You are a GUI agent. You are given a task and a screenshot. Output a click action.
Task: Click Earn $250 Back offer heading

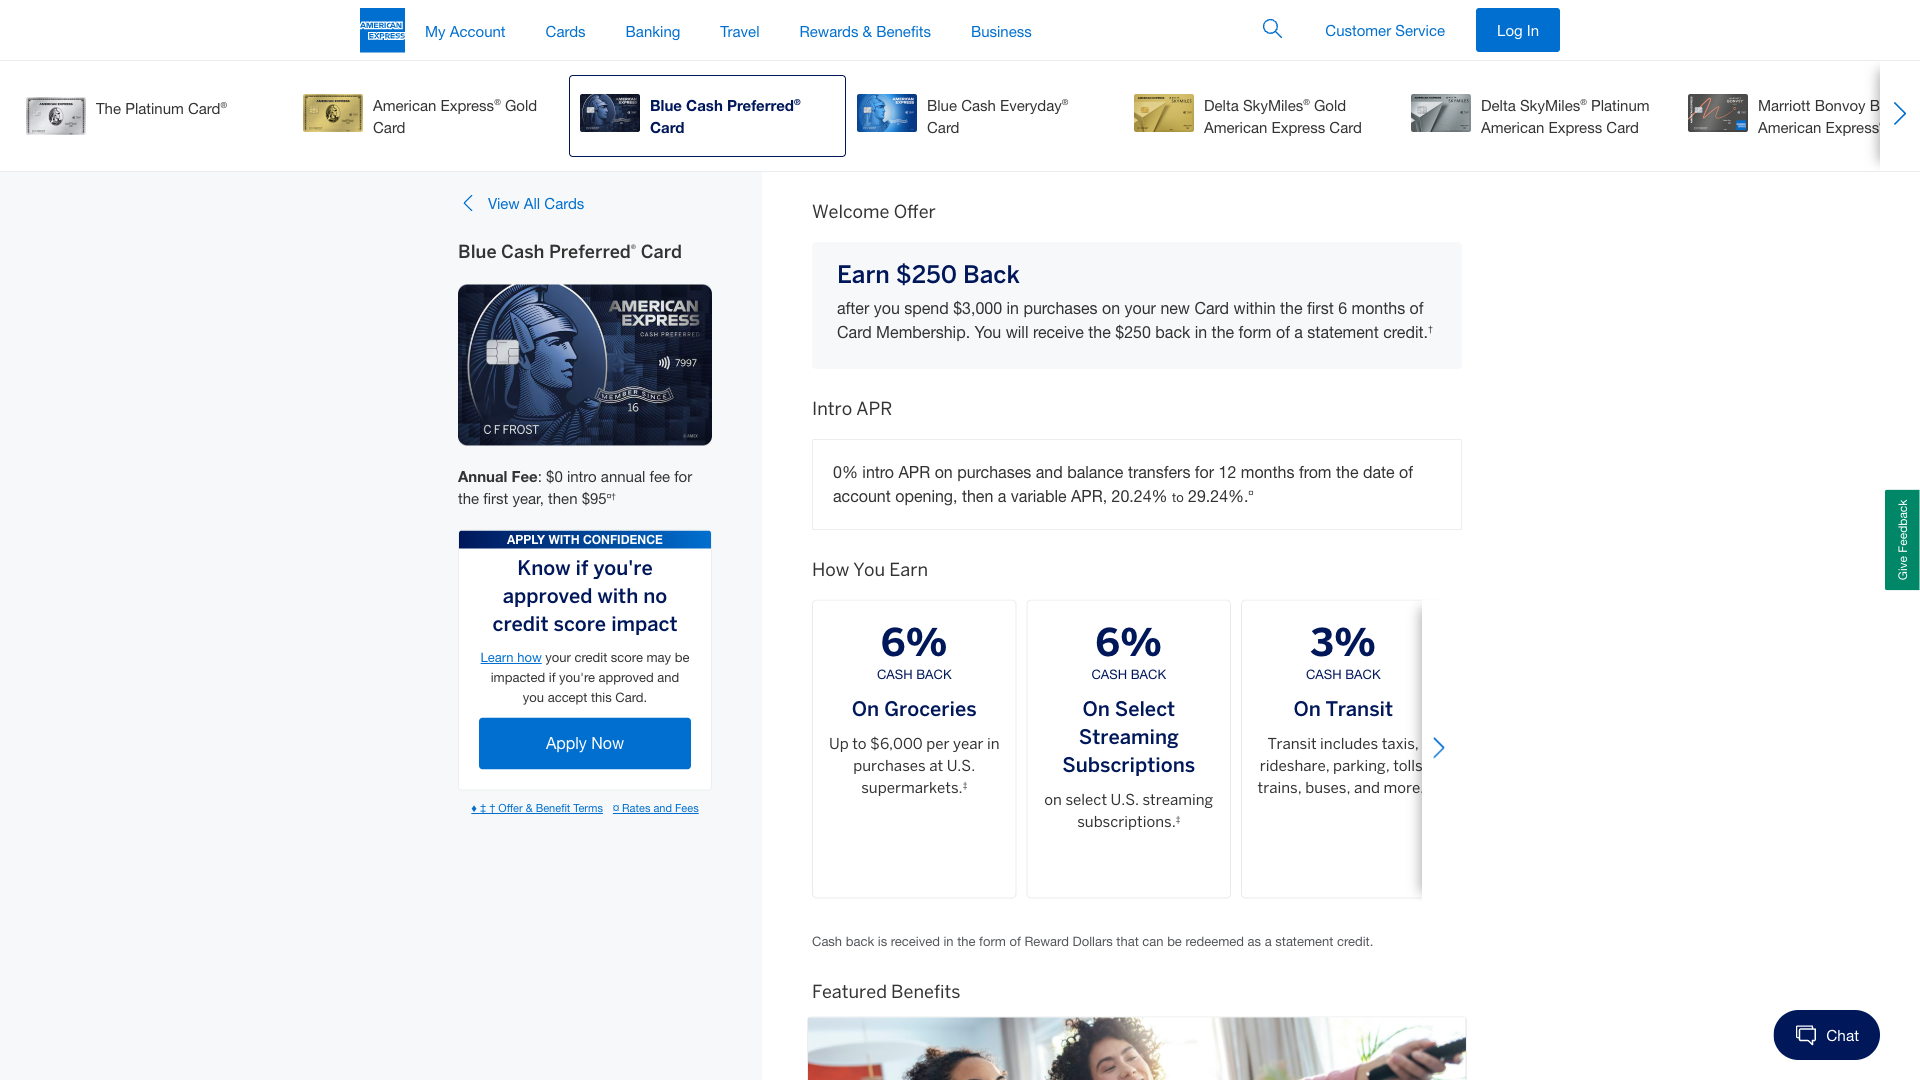pos(928,274)
